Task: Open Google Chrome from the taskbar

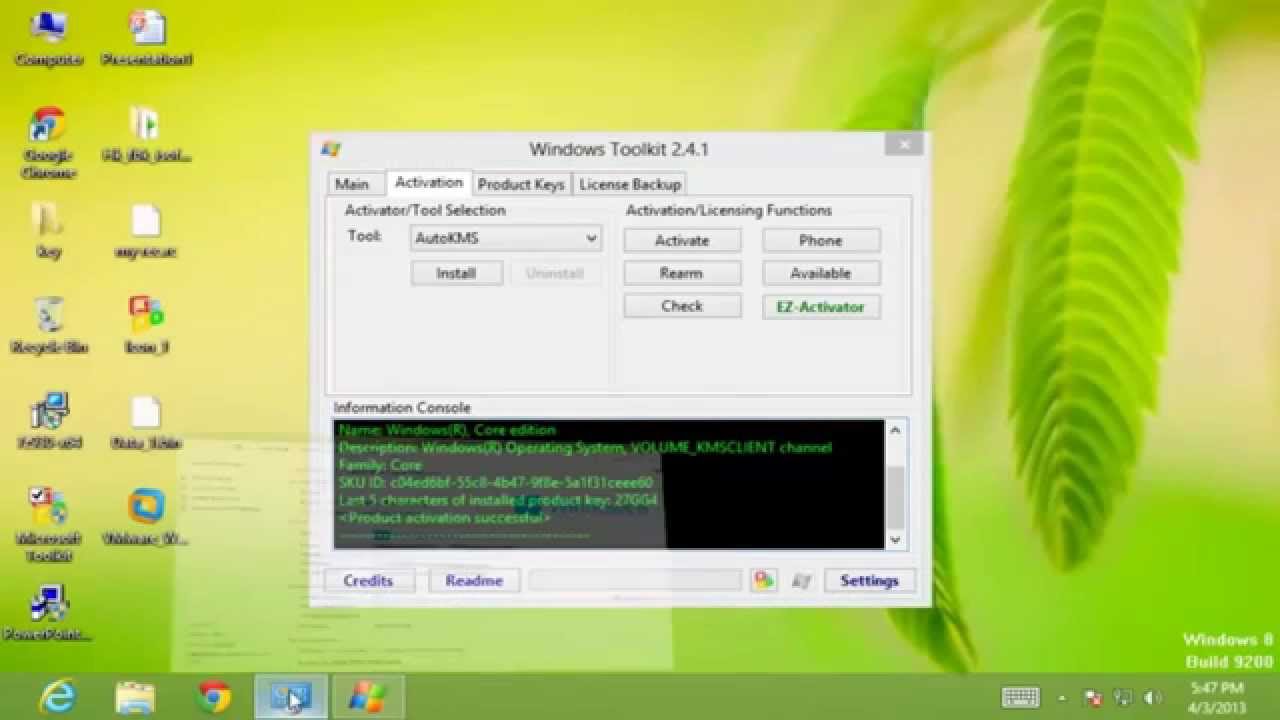Action: coord(213,696)
